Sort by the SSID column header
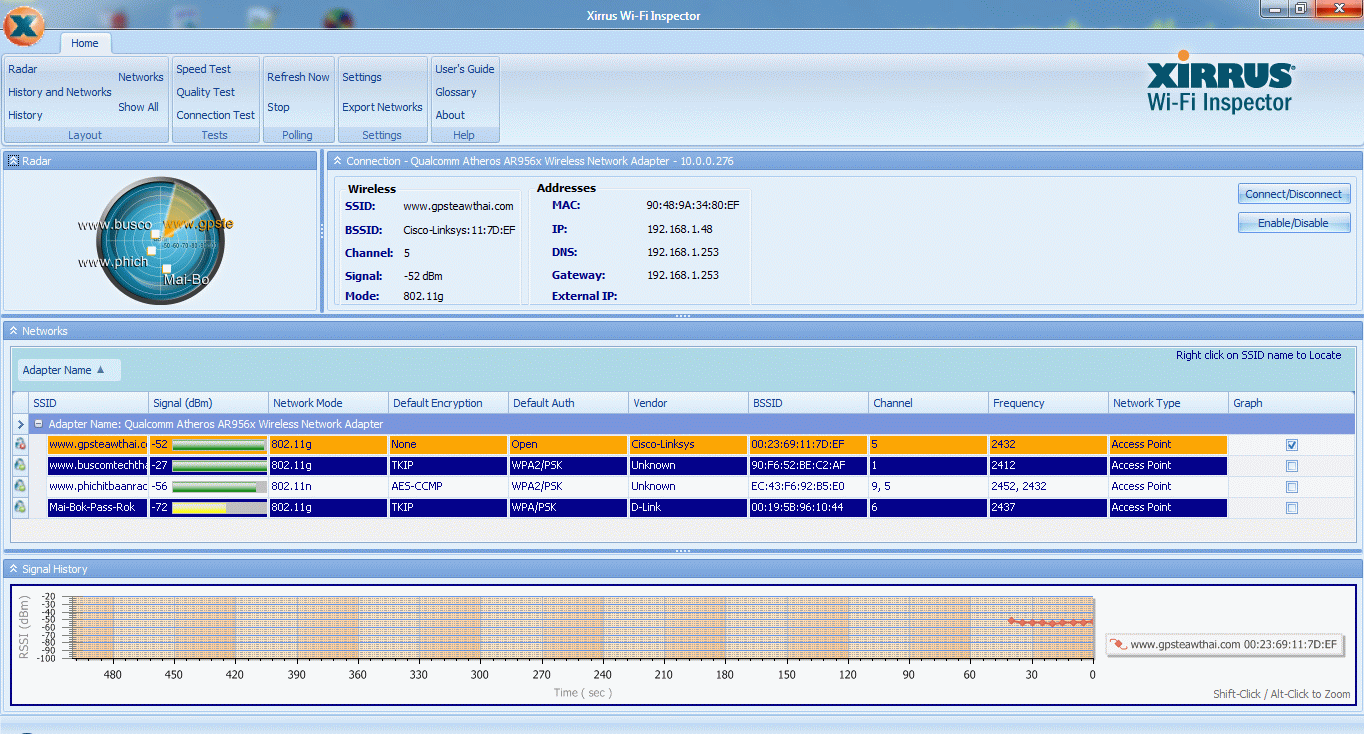 pyautogui.click(x=89, y=403)
